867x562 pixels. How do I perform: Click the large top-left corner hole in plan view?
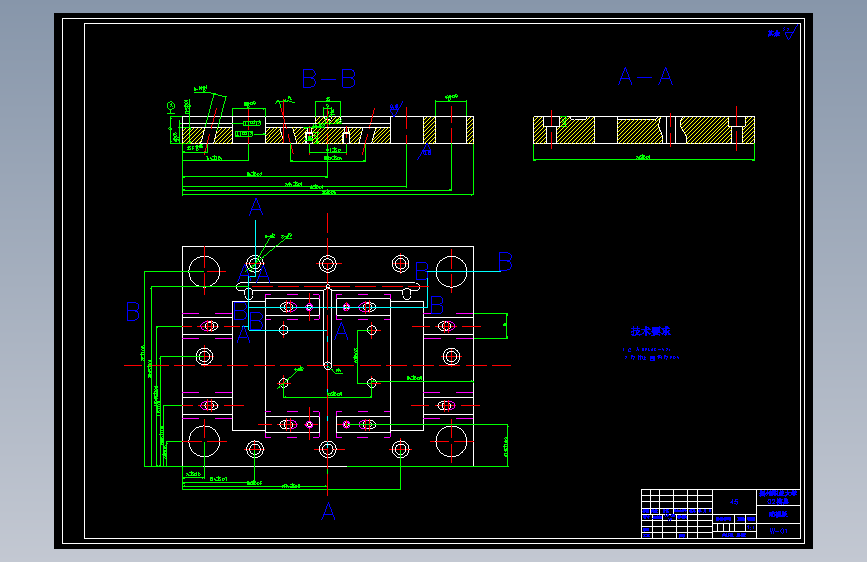pyautogui.click(x=205, y=272)
